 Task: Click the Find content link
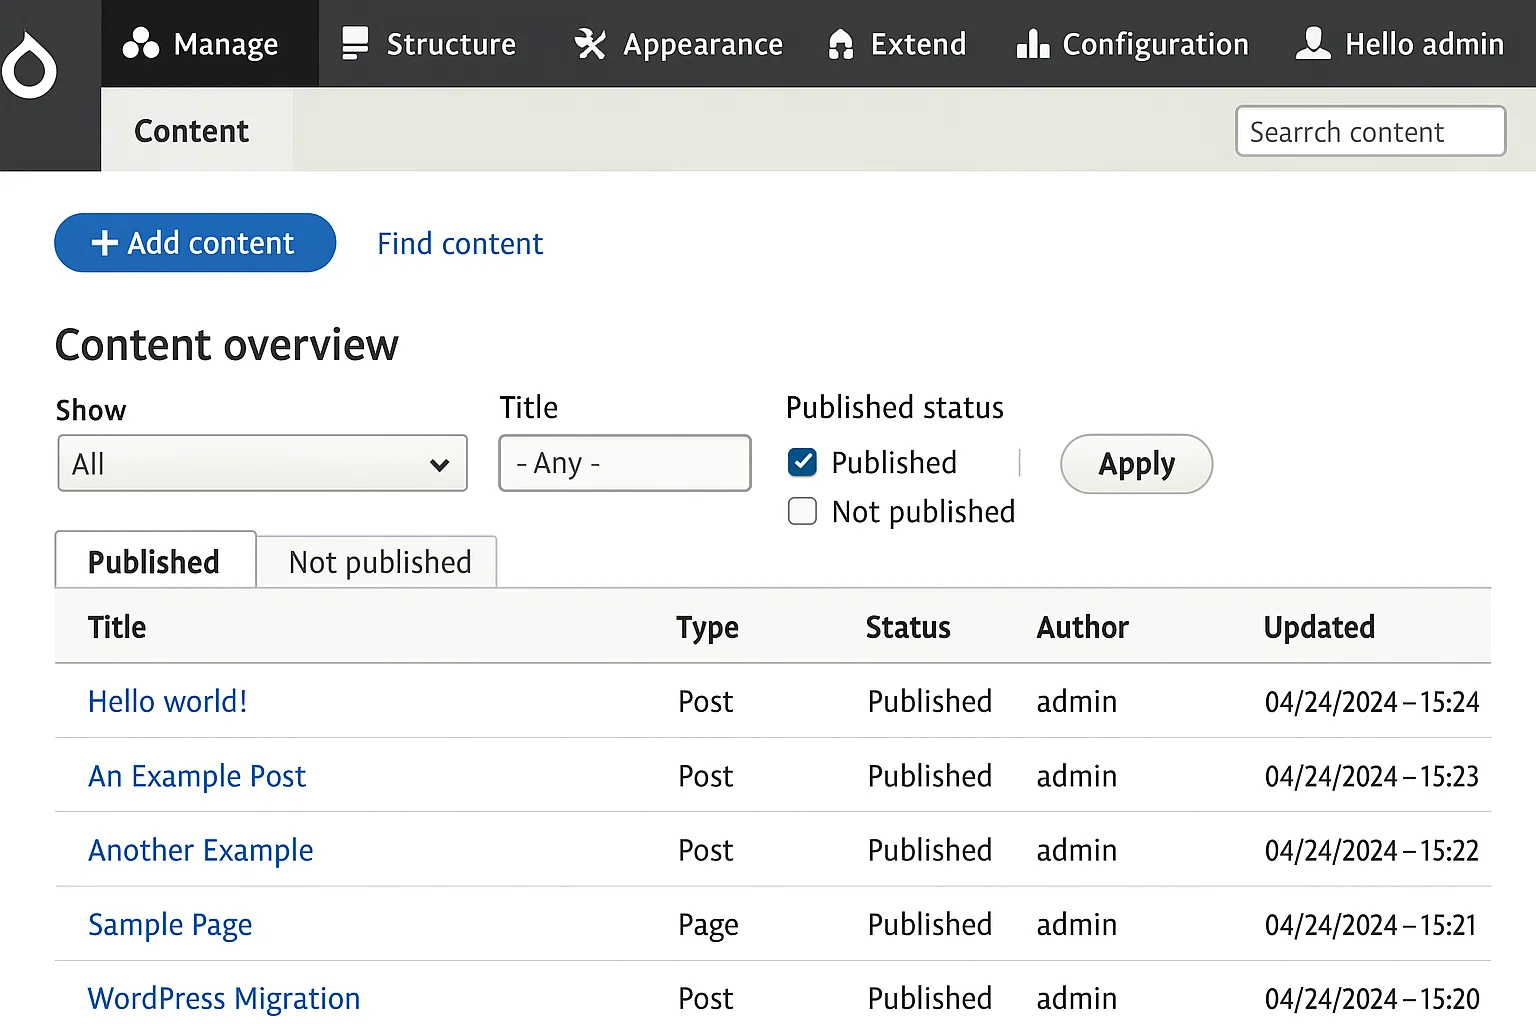pos(459,243)
